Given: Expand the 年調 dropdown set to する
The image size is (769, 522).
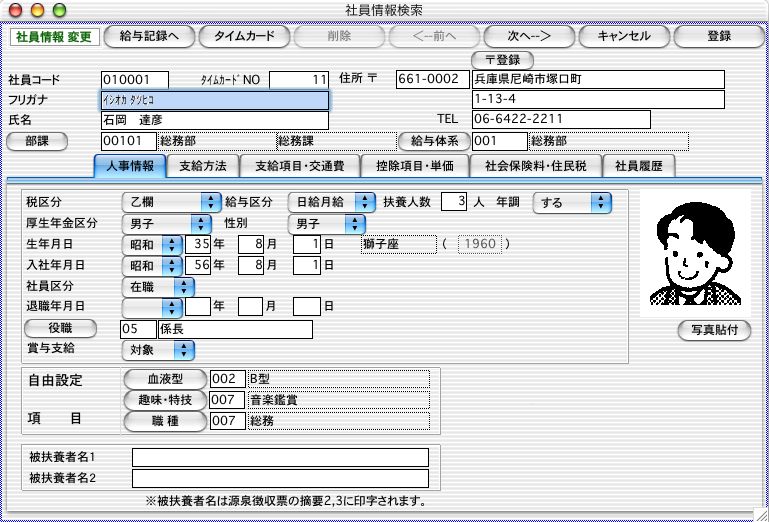Looking at the screenshot, I should [571, 203].
